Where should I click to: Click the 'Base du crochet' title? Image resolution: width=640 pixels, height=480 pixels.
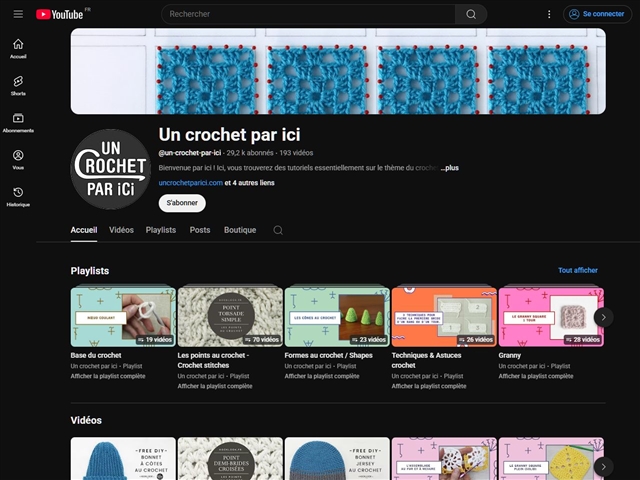point(96,356)
